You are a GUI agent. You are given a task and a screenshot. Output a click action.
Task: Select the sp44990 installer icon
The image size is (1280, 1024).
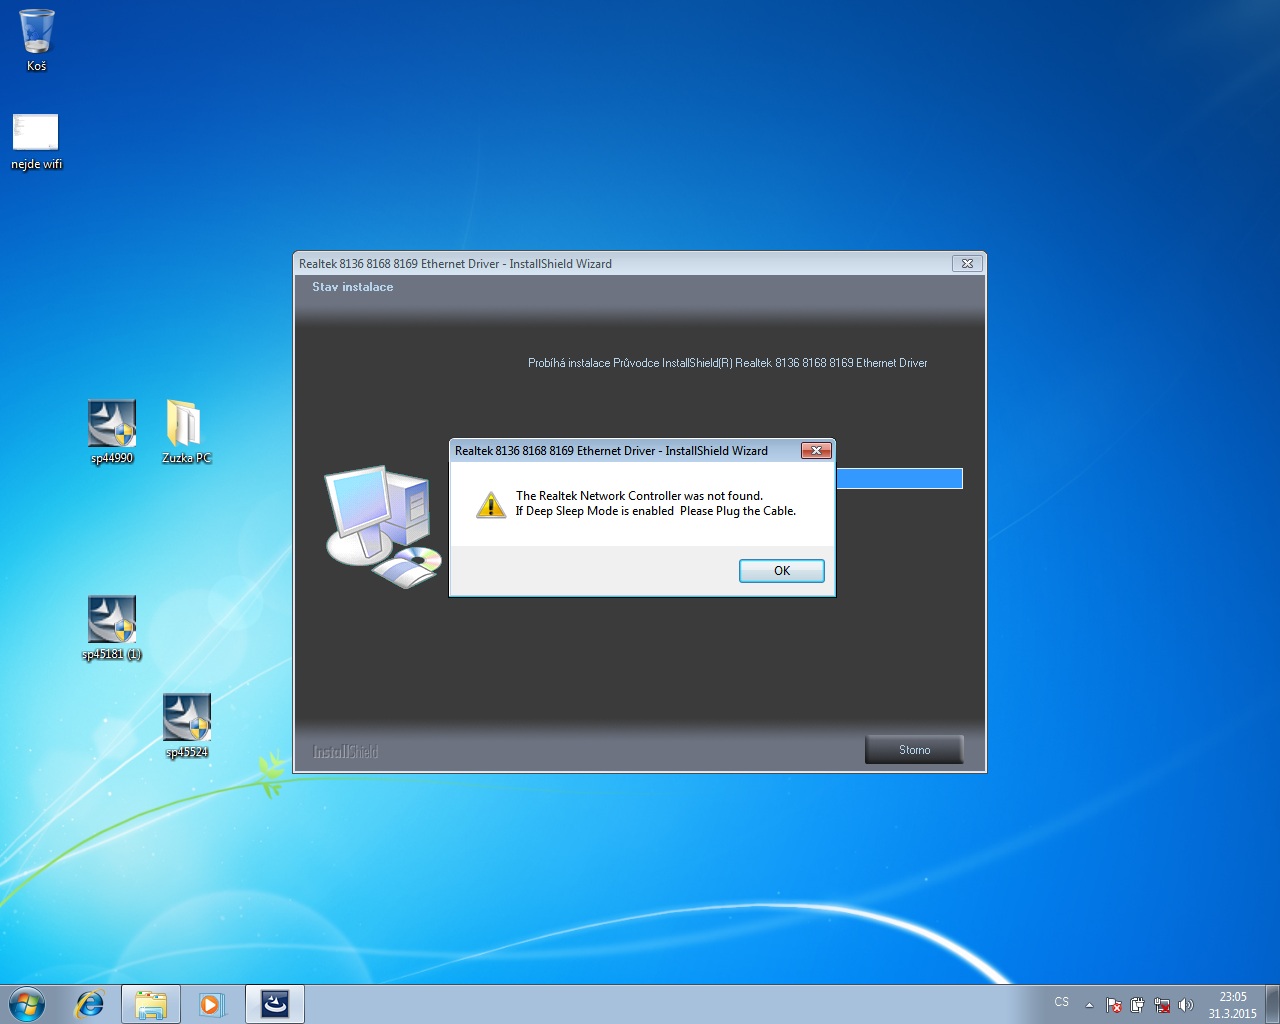(112, 432)
